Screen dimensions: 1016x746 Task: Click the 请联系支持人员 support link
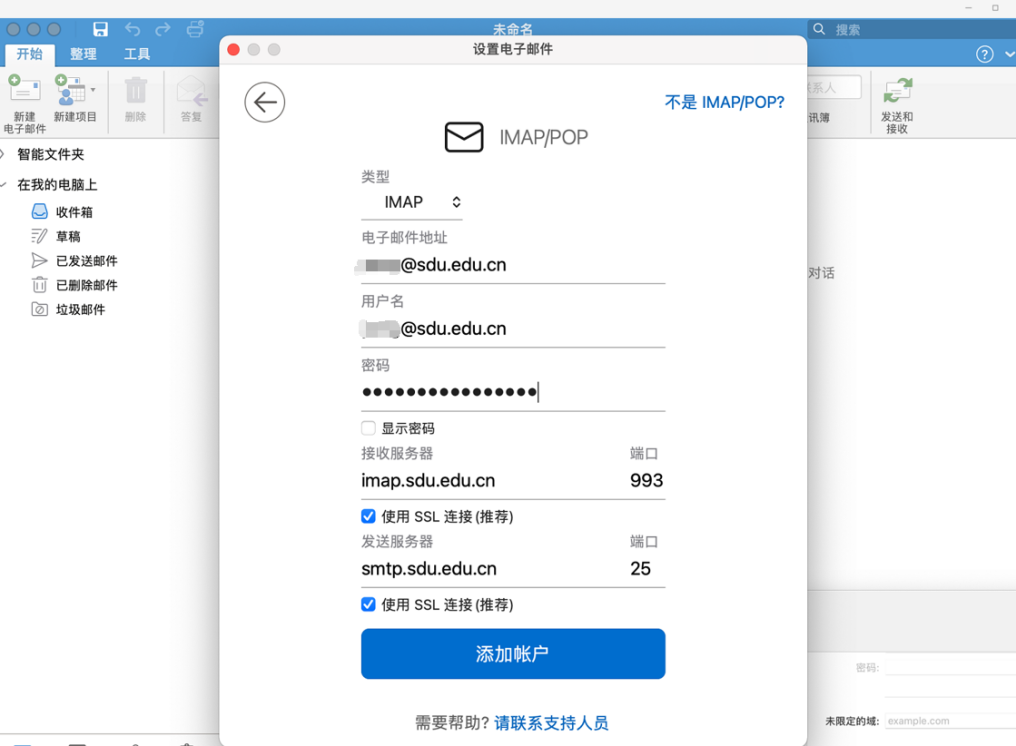click(x=551, y=723)
